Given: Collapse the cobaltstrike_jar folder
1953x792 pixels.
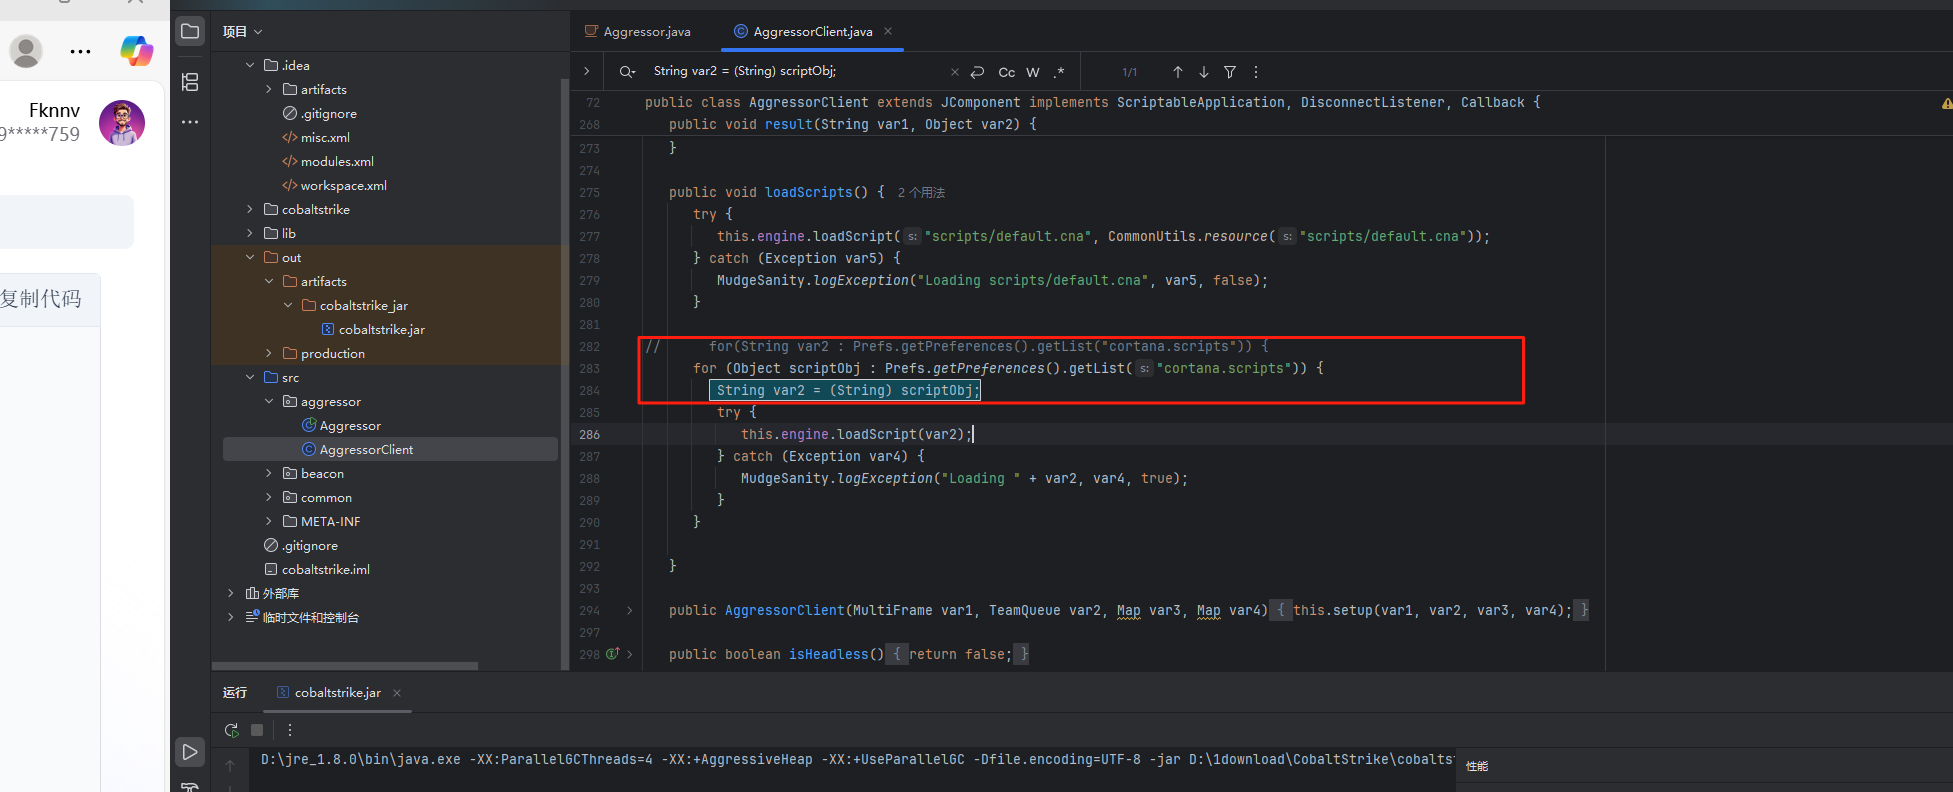Looking at the screenshot, I should tap(288, 305).
